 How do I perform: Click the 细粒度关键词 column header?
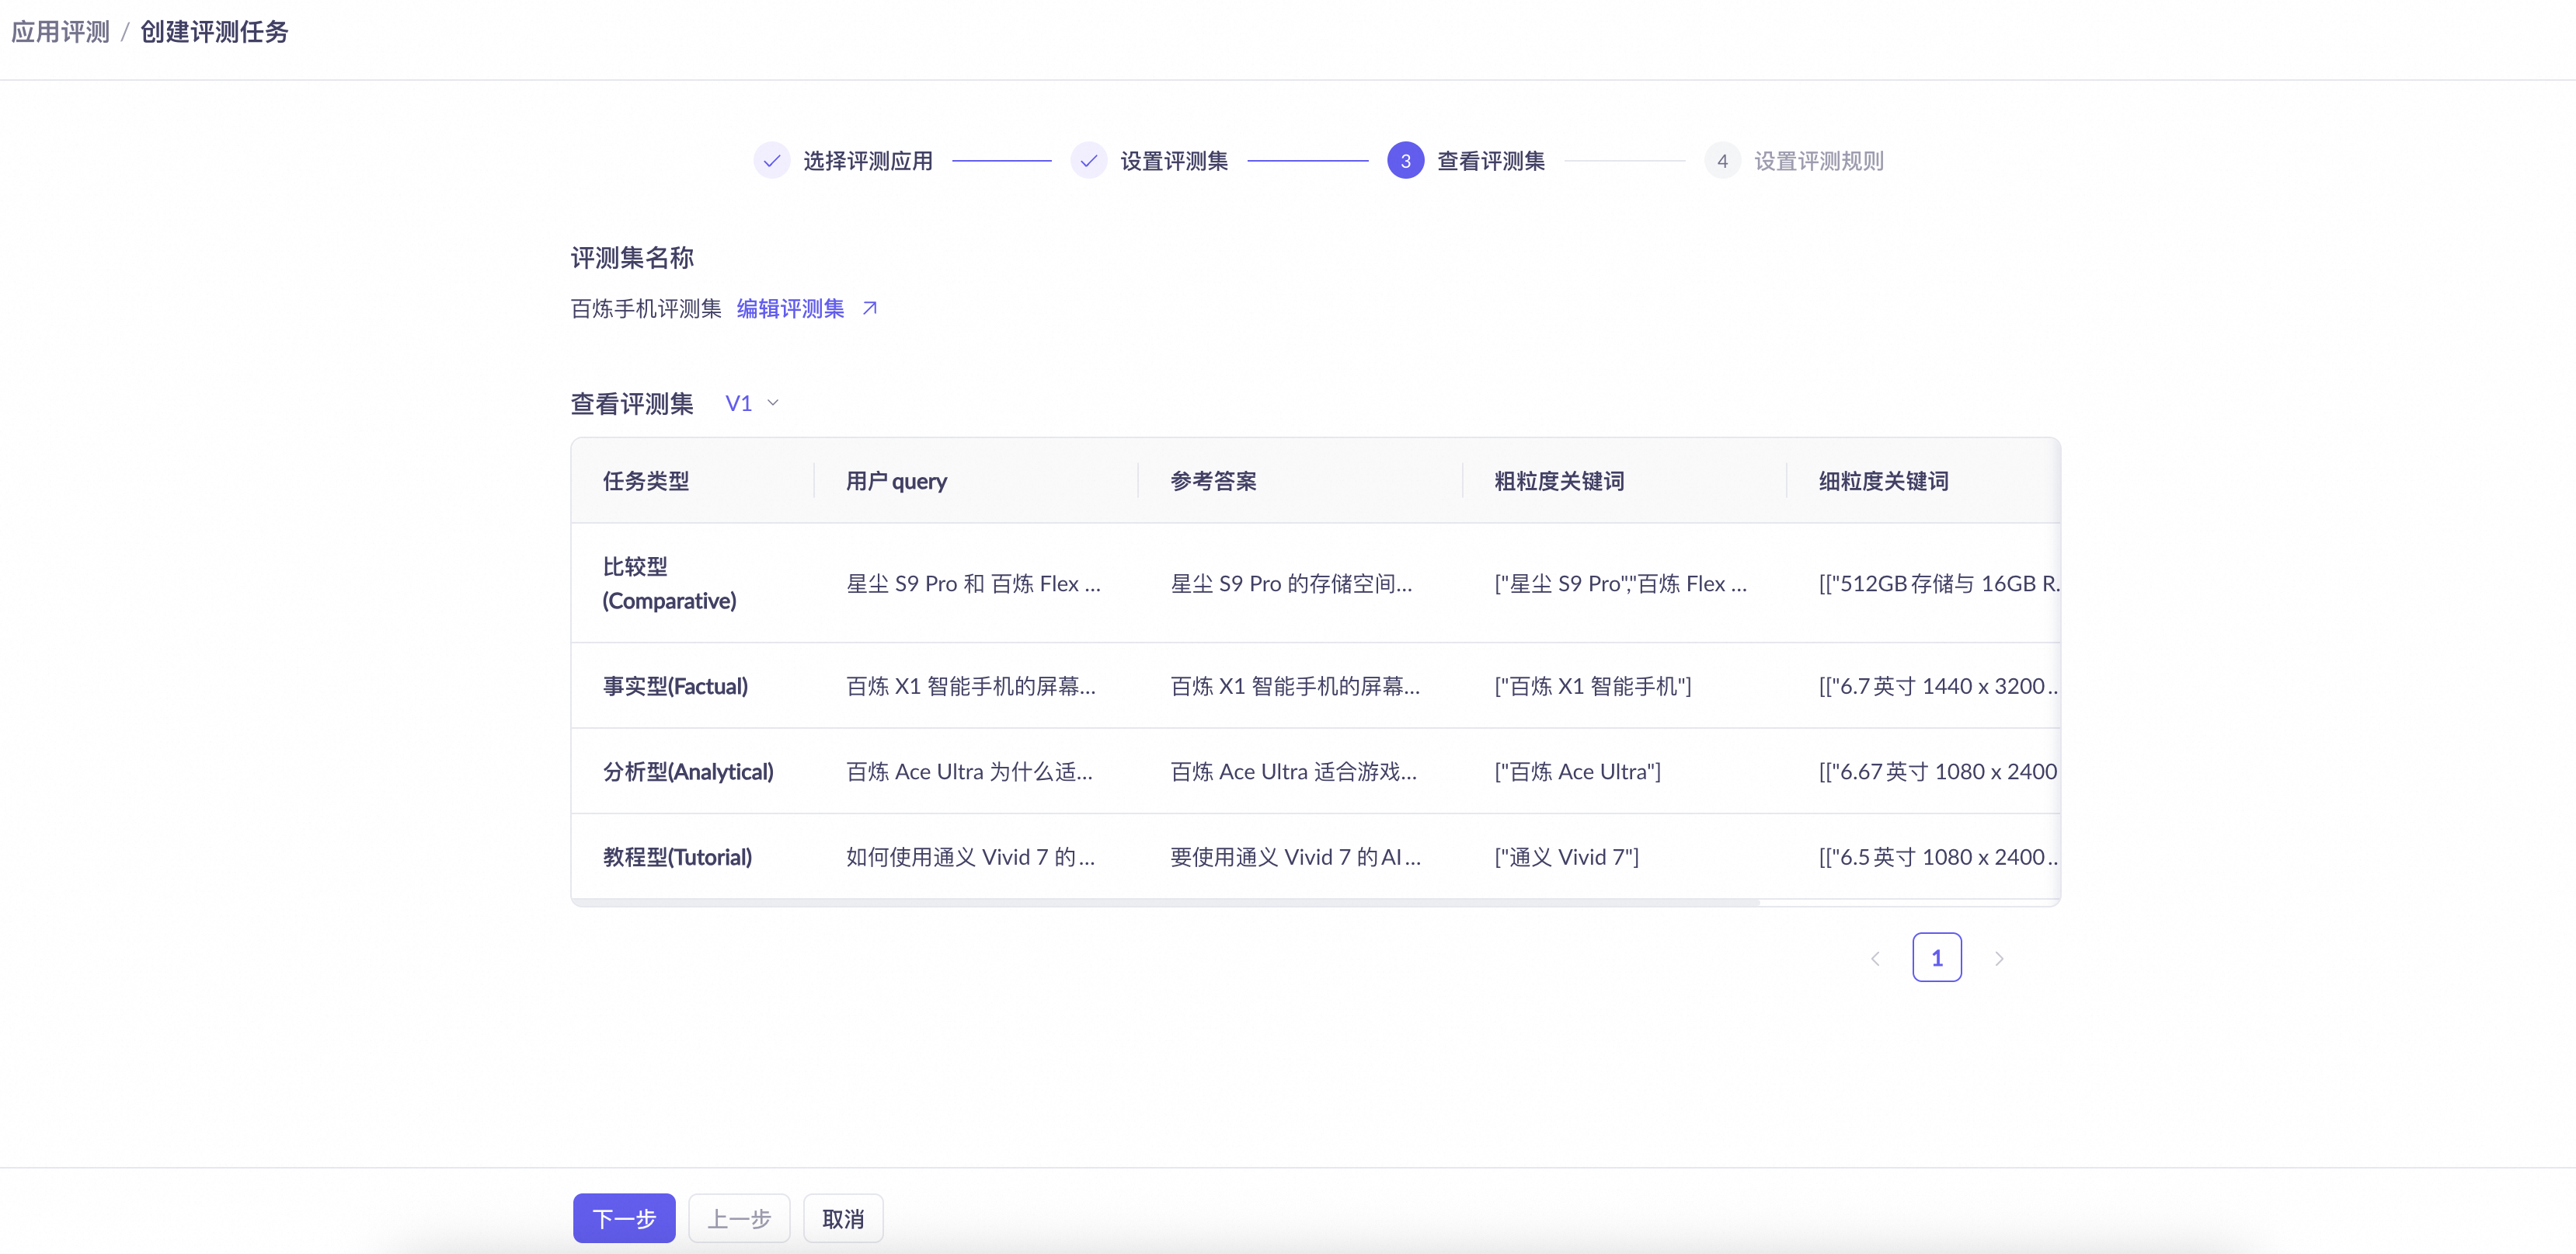[1883, 481]
